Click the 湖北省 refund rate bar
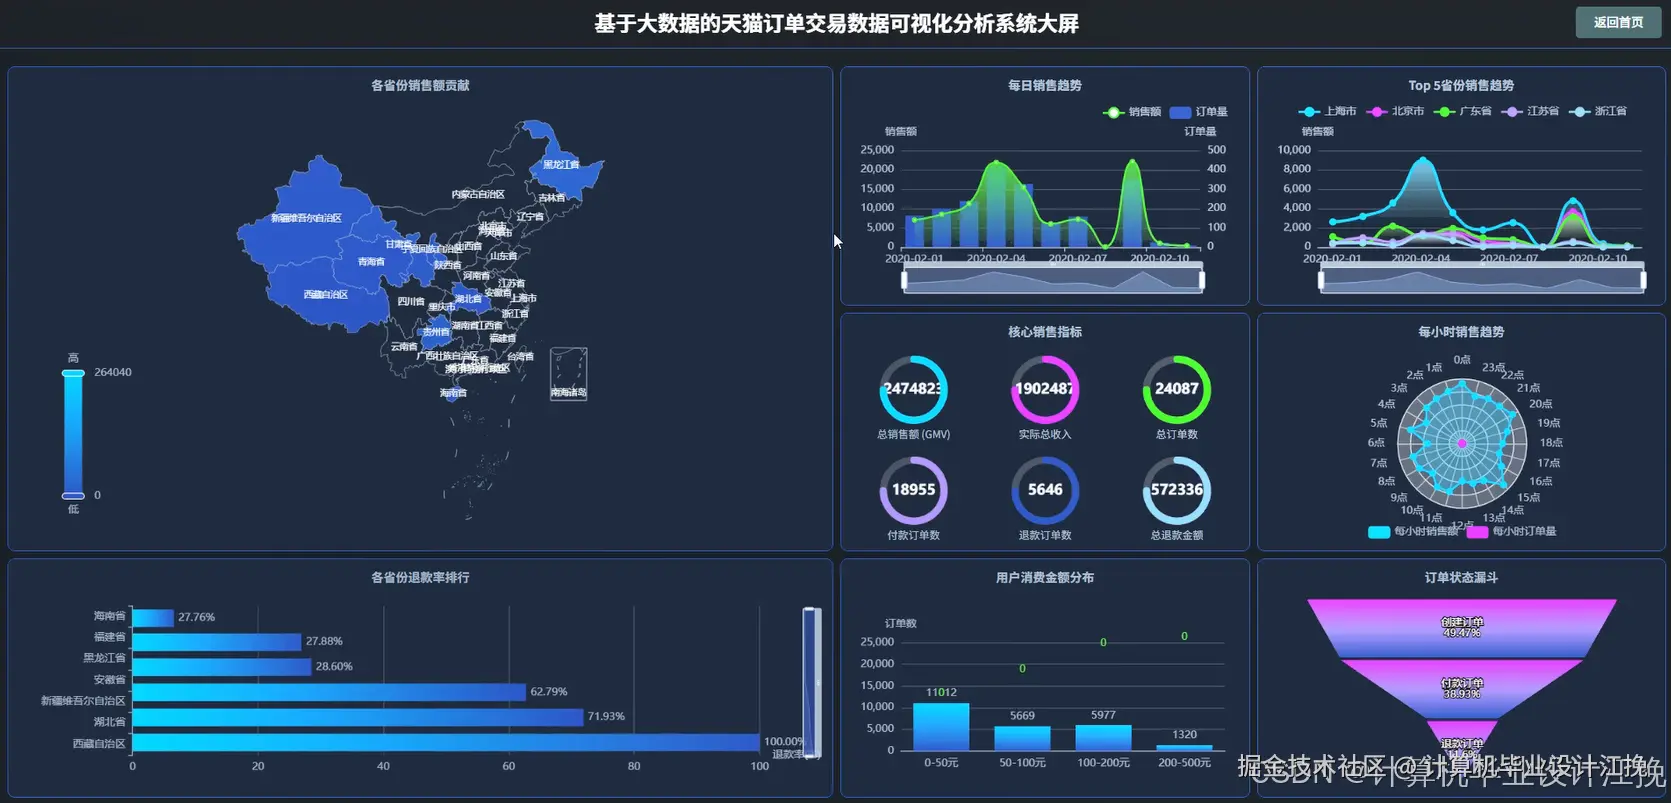Screen dimensions: 1671x803 click(x=357, y=717)
